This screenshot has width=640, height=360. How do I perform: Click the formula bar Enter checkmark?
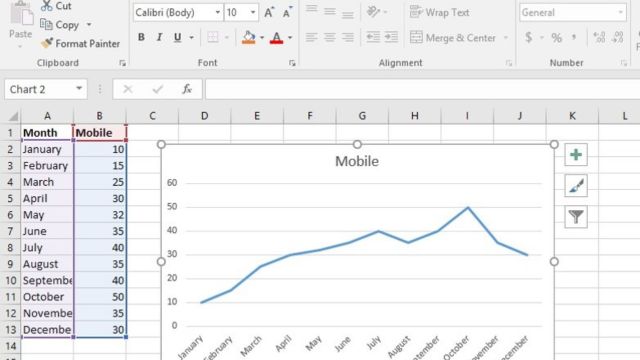(158, 89)
